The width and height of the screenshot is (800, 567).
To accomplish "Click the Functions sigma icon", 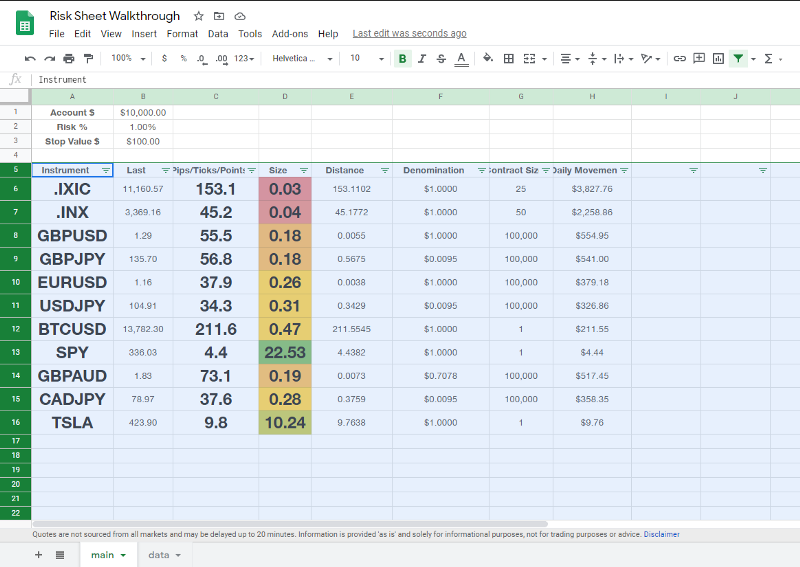I will [768, 59].
